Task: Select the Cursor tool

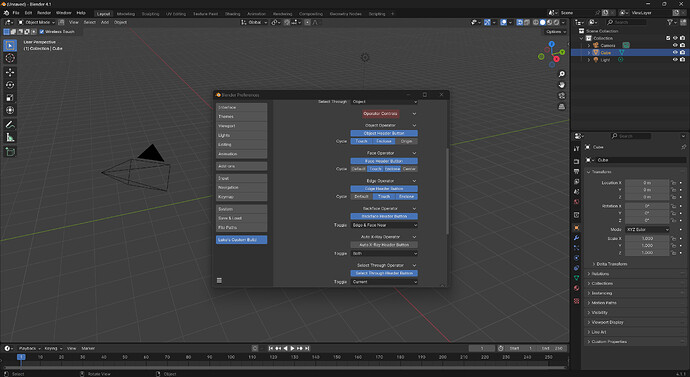Action: 10,58
